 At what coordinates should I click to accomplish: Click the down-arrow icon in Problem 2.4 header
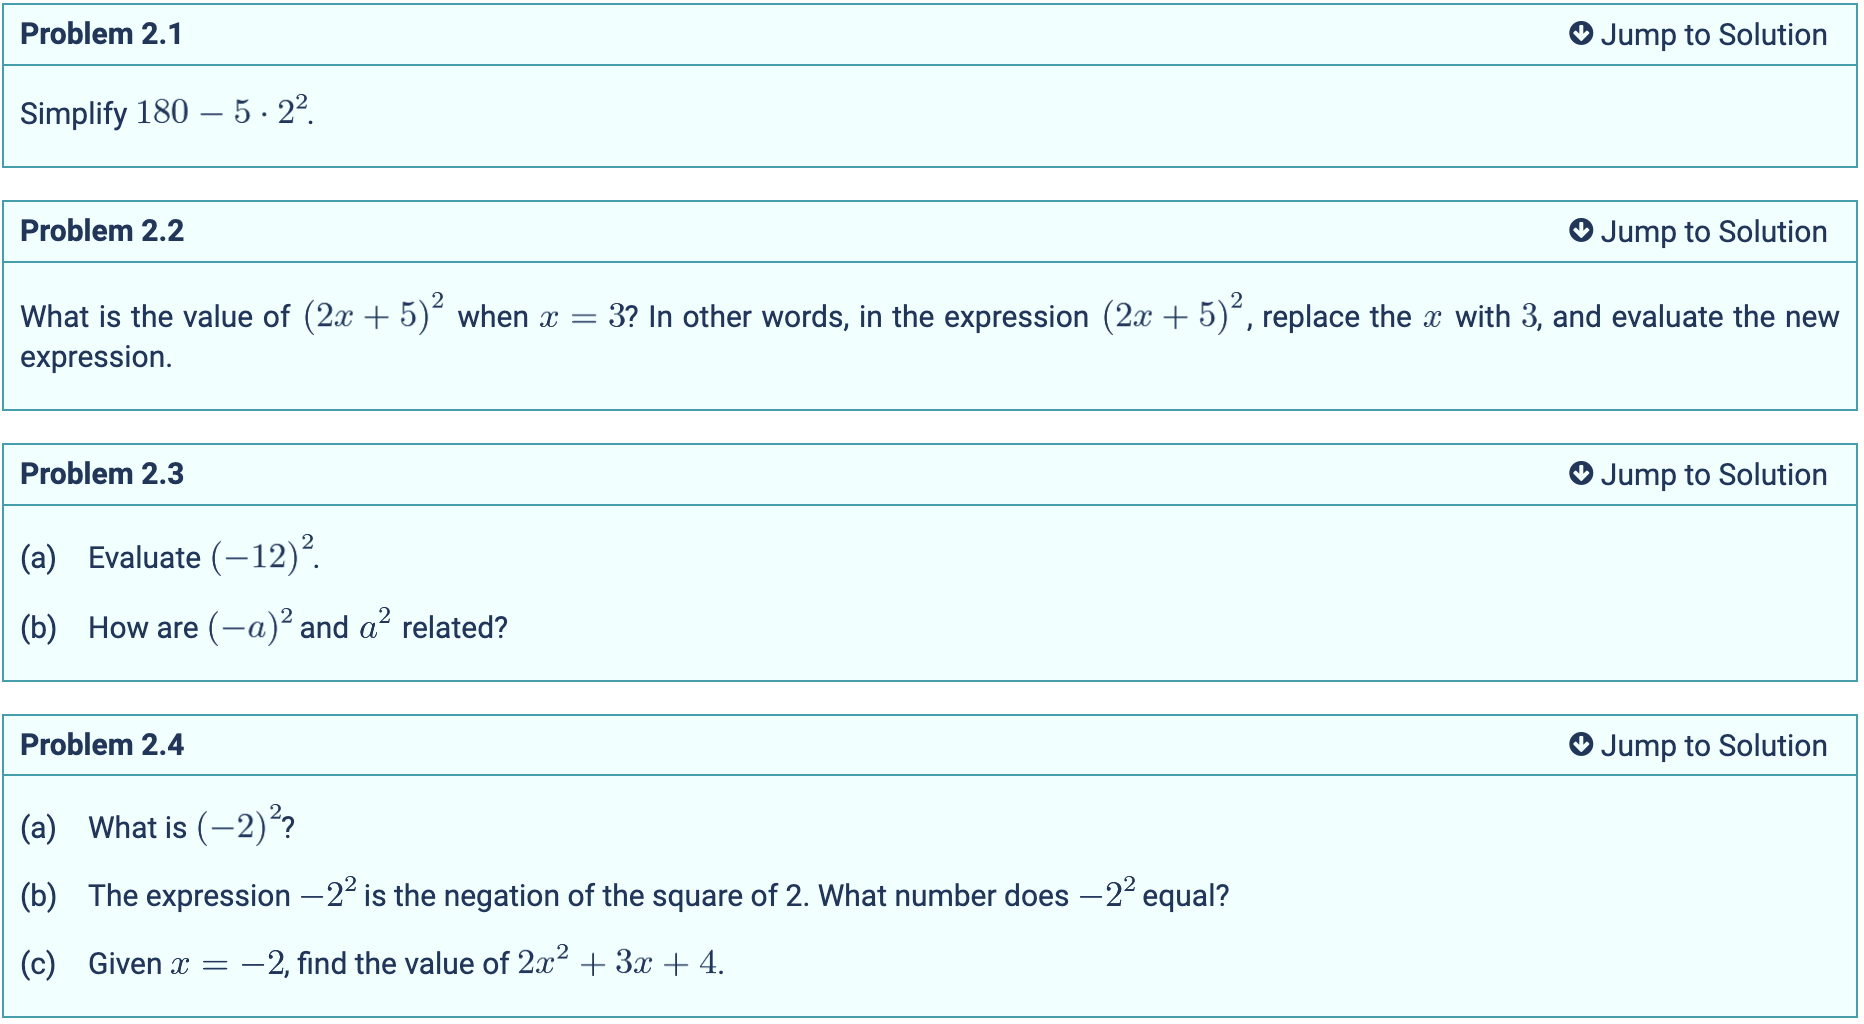1580,745
